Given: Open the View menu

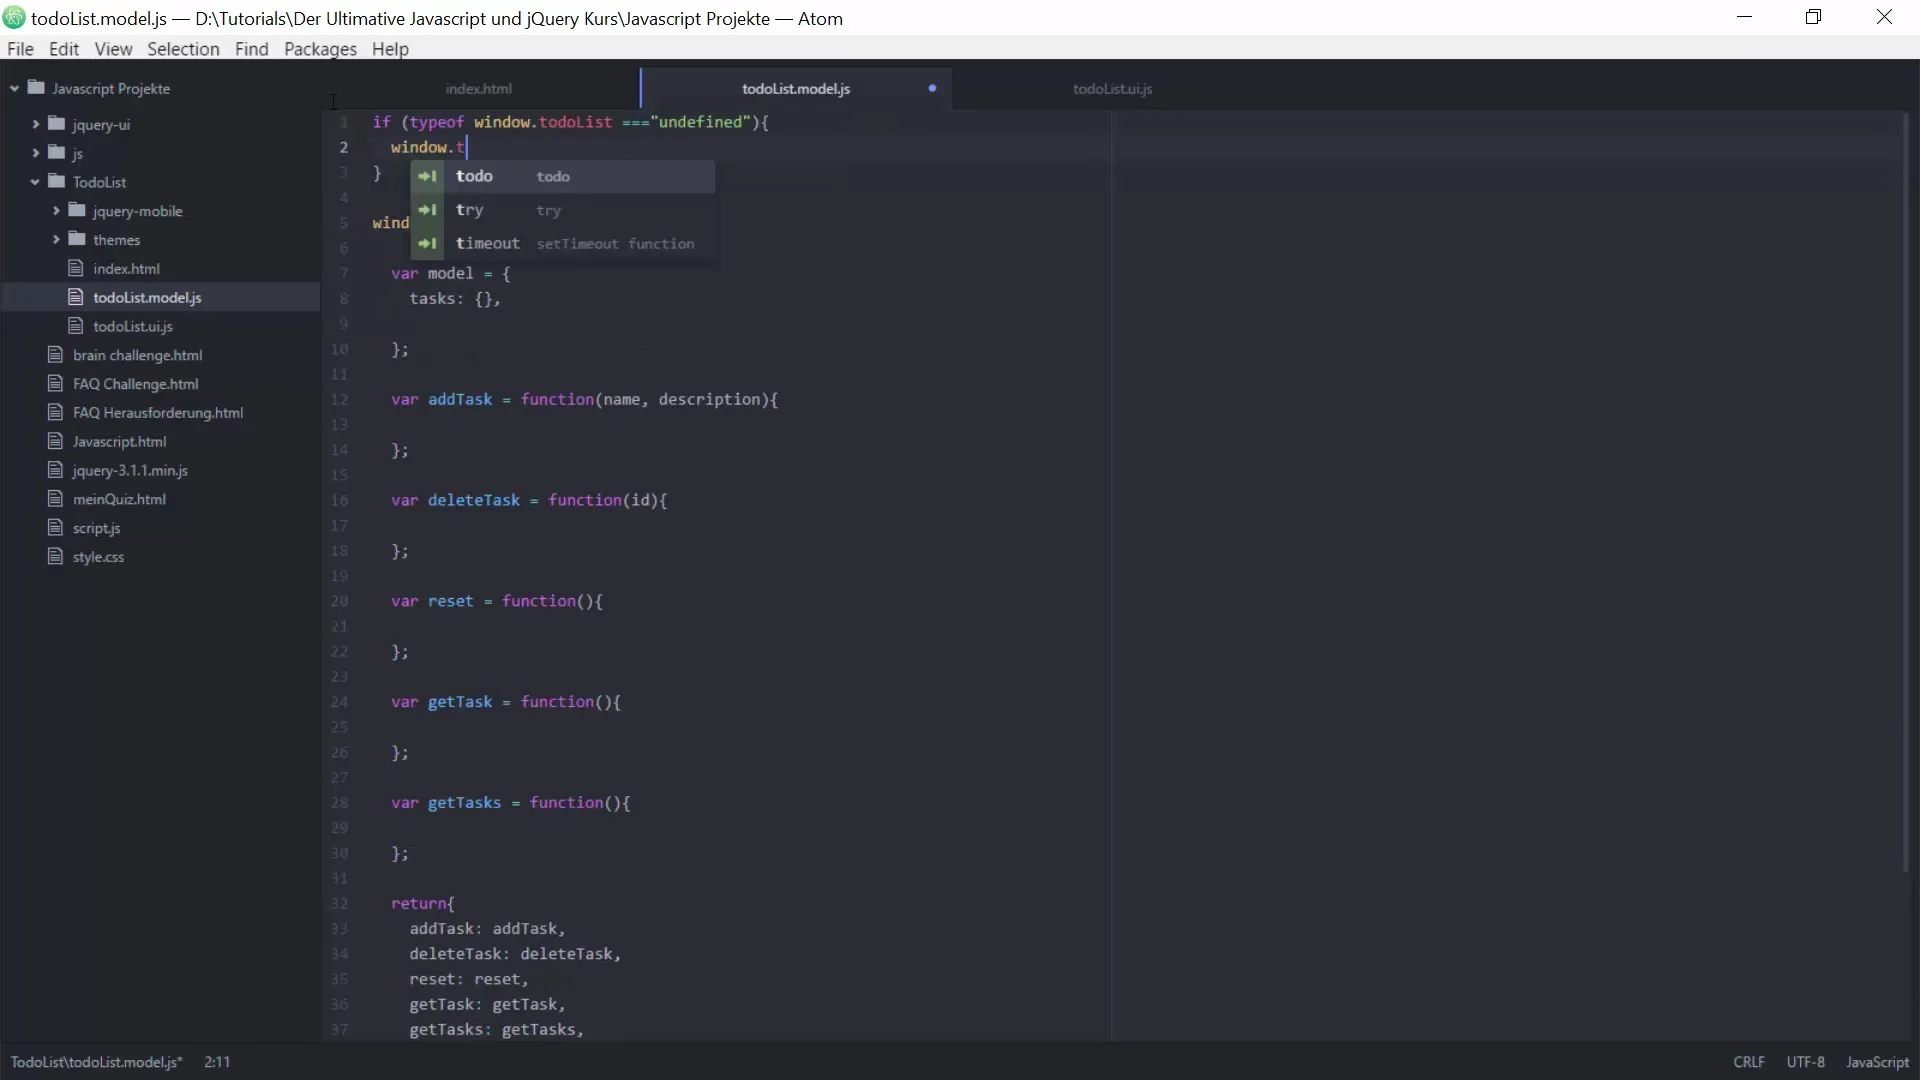Looking at the screenshot, I should coord(113,49).
